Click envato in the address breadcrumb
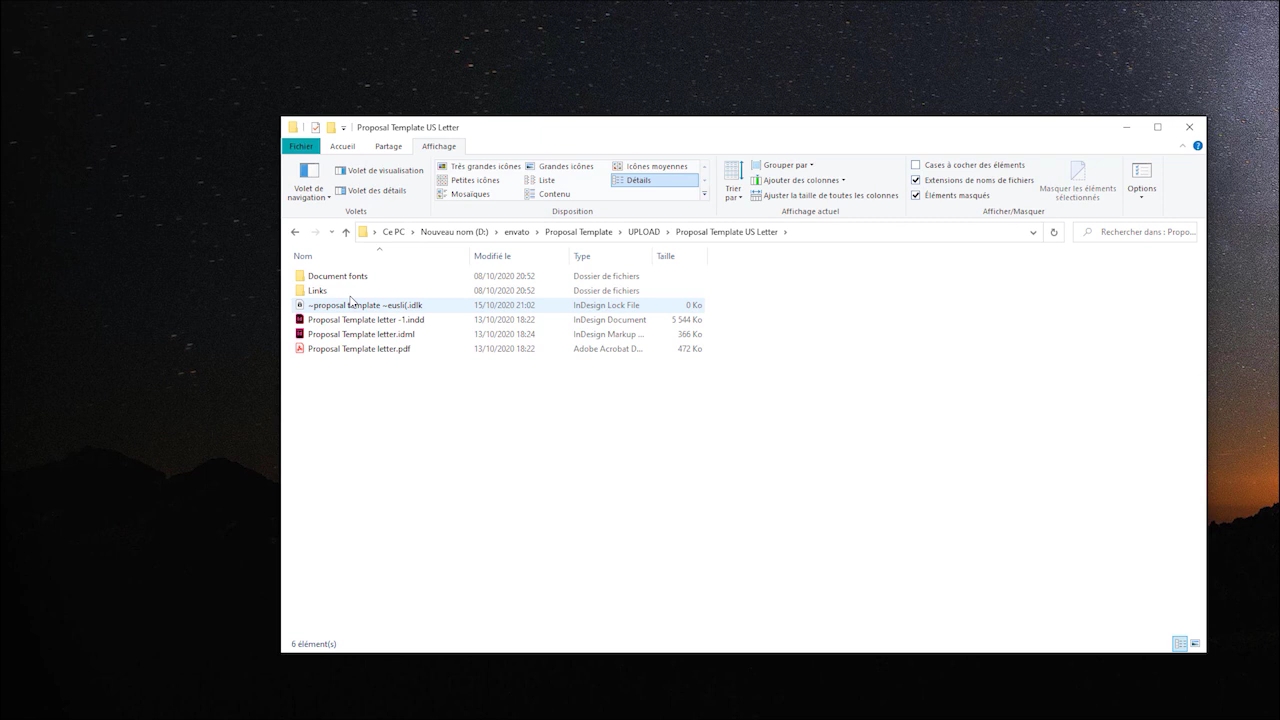 click(517, 232)
